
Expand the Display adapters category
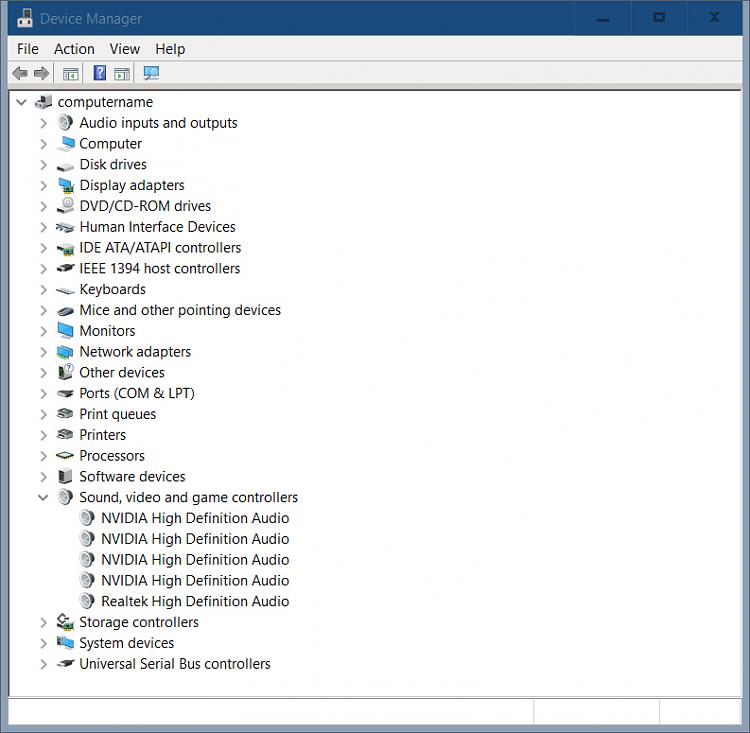[x=44, y=185]
